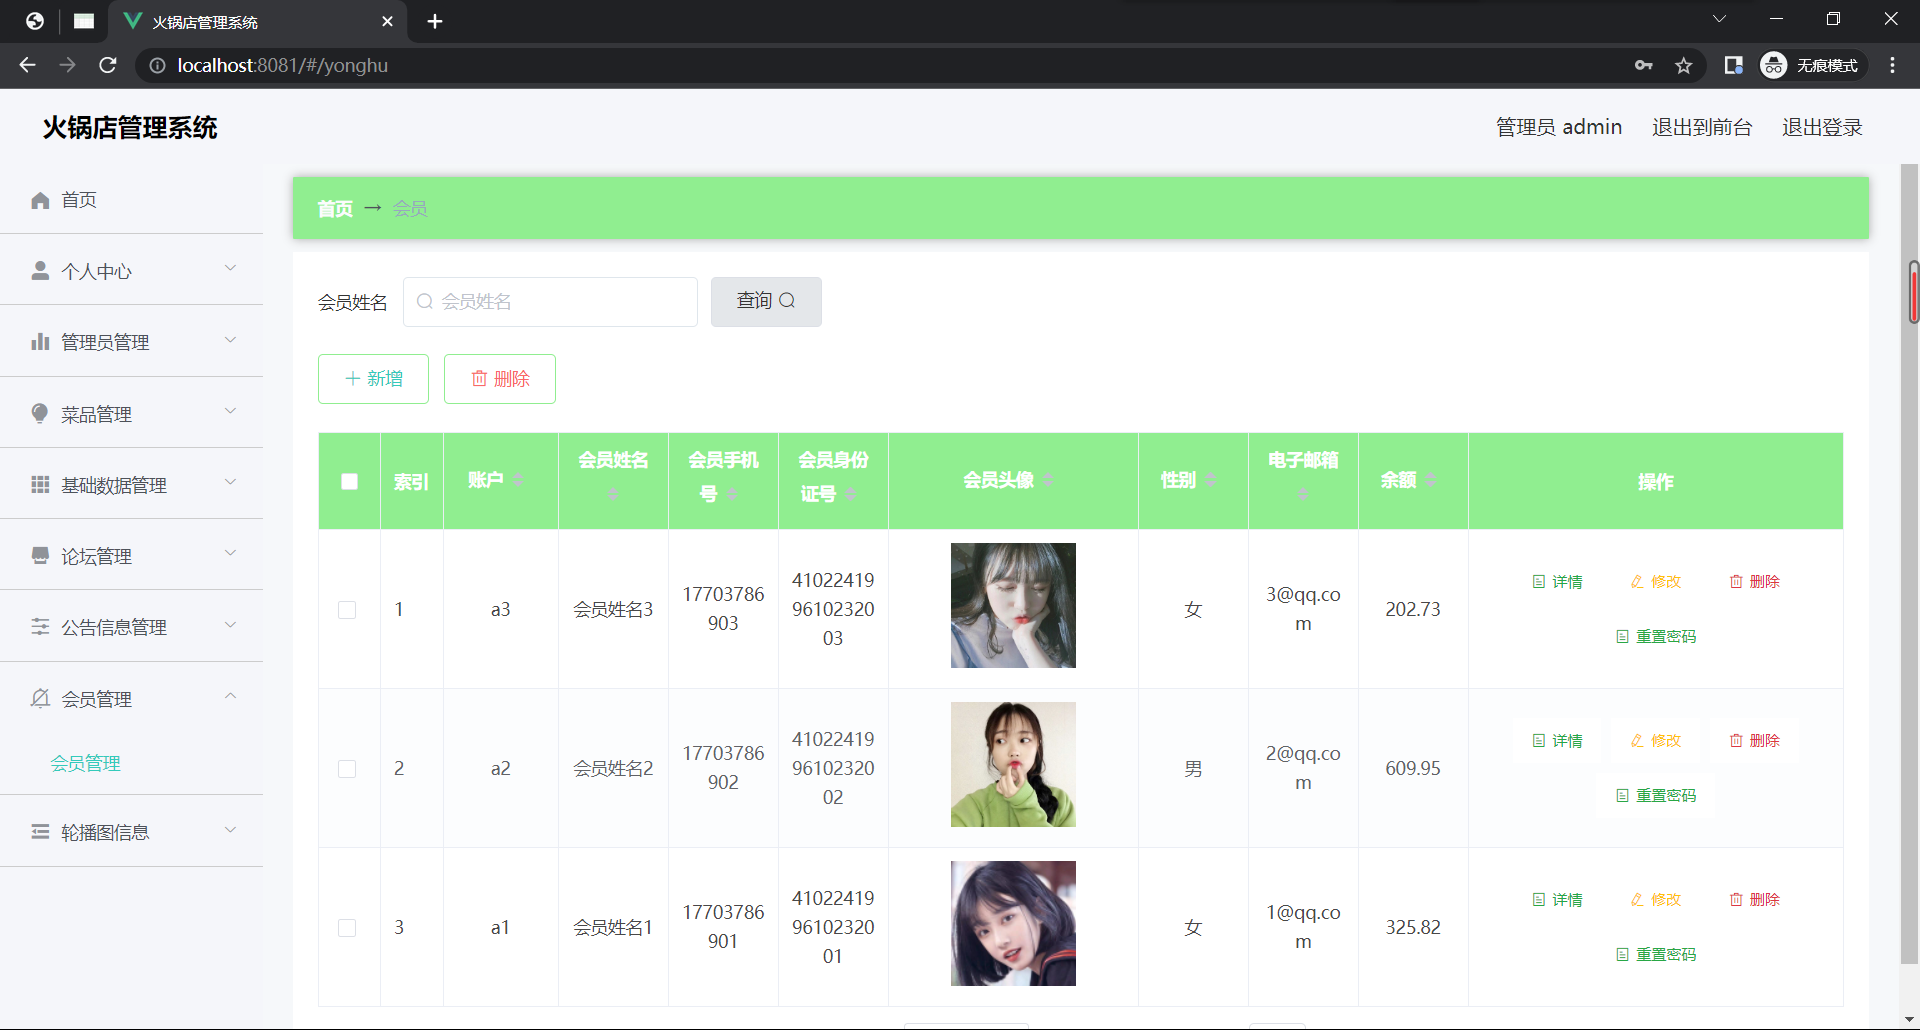Click 首页 in the breadcrumb bar
The width and height of the screenshot is (1920, 1030).
335,208
